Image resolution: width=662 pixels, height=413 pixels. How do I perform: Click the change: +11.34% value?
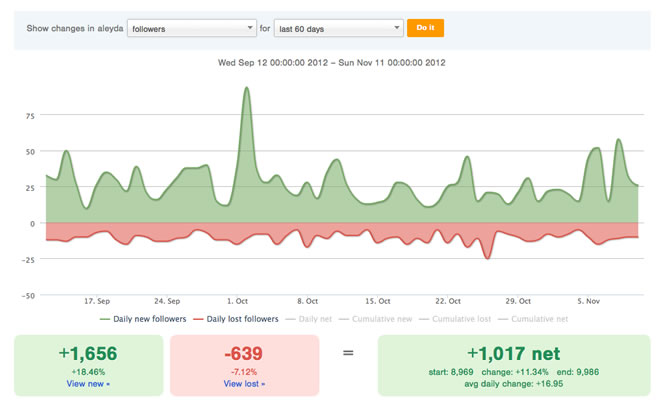(x=515, y=372)
